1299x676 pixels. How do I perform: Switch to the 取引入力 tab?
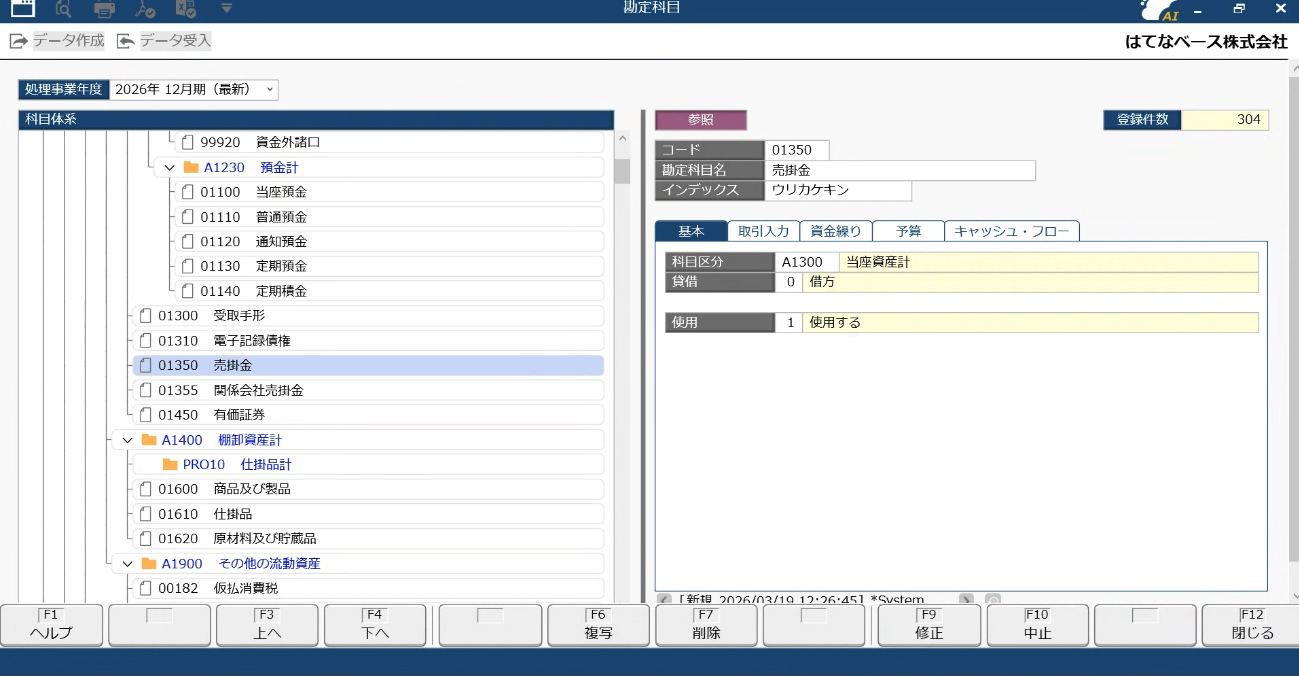point(763,231)
